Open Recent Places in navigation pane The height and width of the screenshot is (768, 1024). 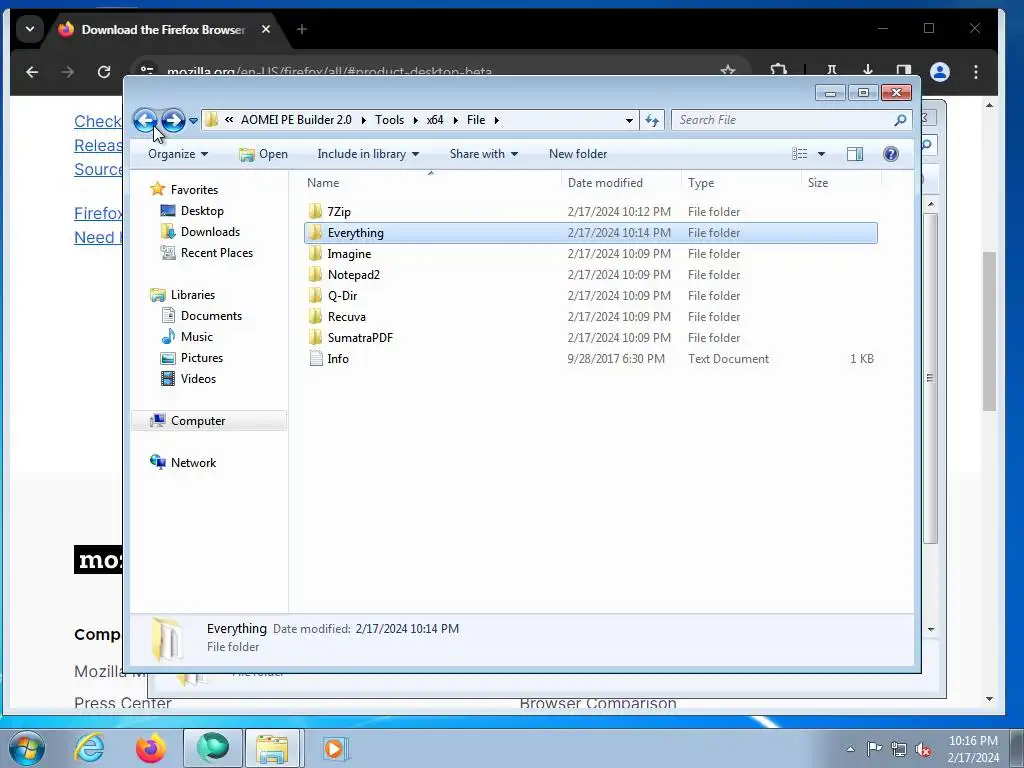click(216, 253)
